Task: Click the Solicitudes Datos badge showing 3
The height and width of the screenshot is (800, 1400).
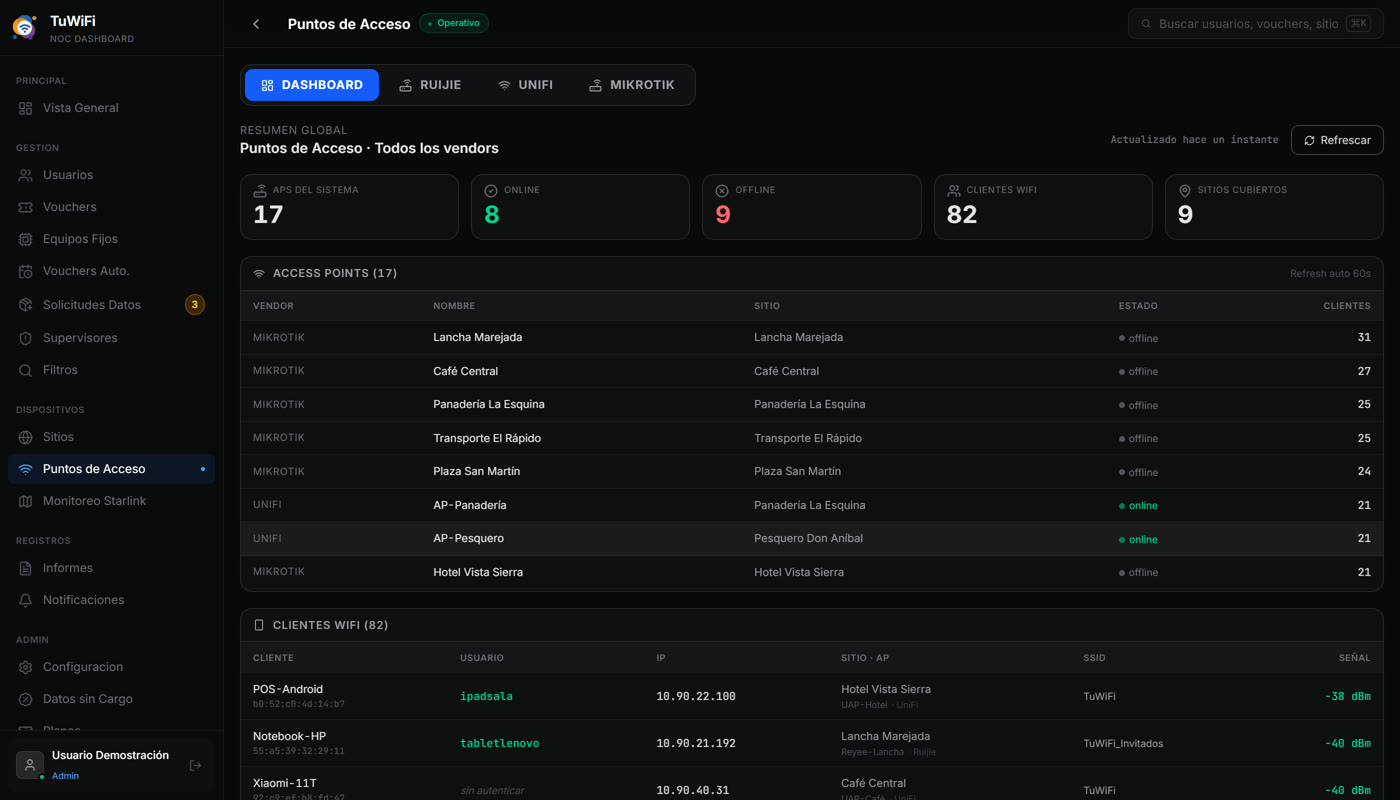Action: point(195,305)
